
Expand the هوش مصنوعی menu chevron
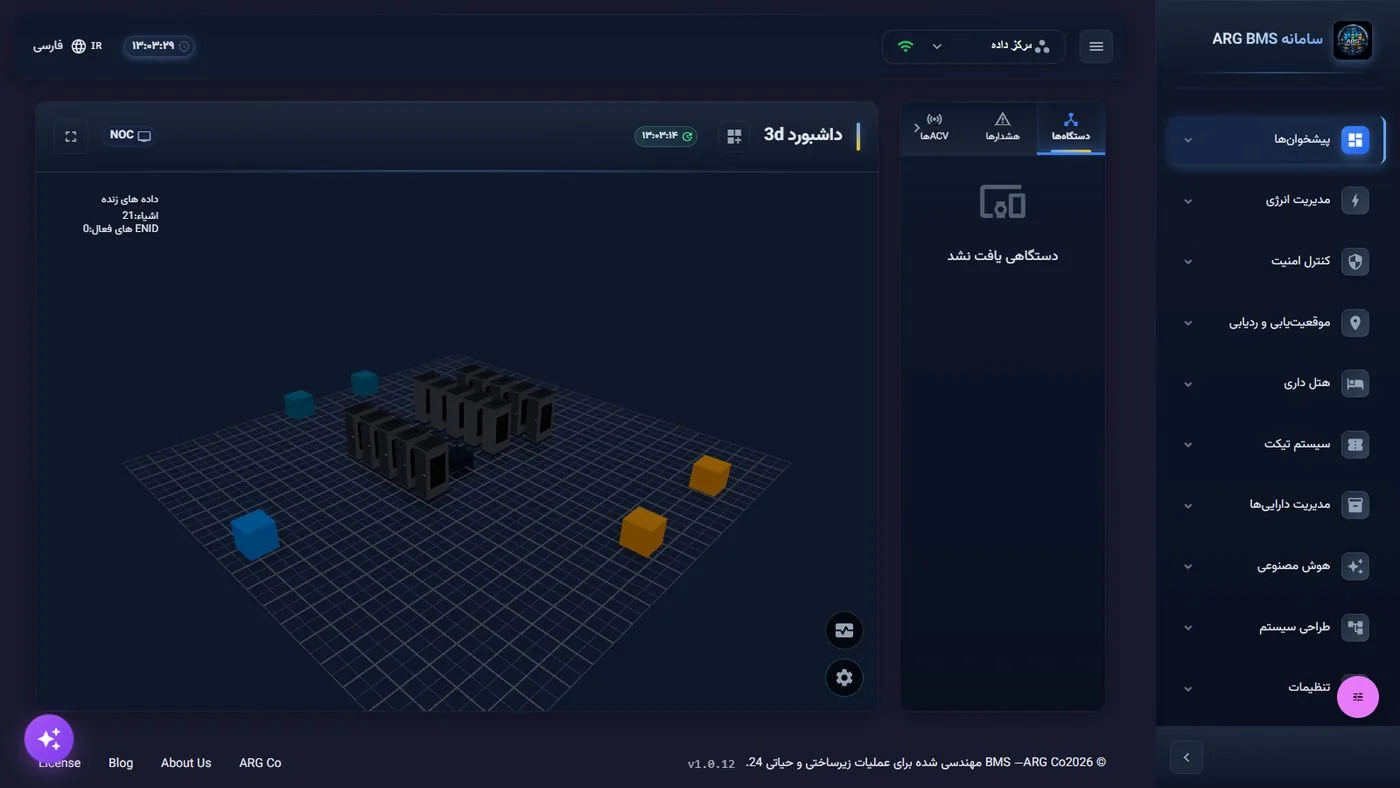[x=1188, y=566]
